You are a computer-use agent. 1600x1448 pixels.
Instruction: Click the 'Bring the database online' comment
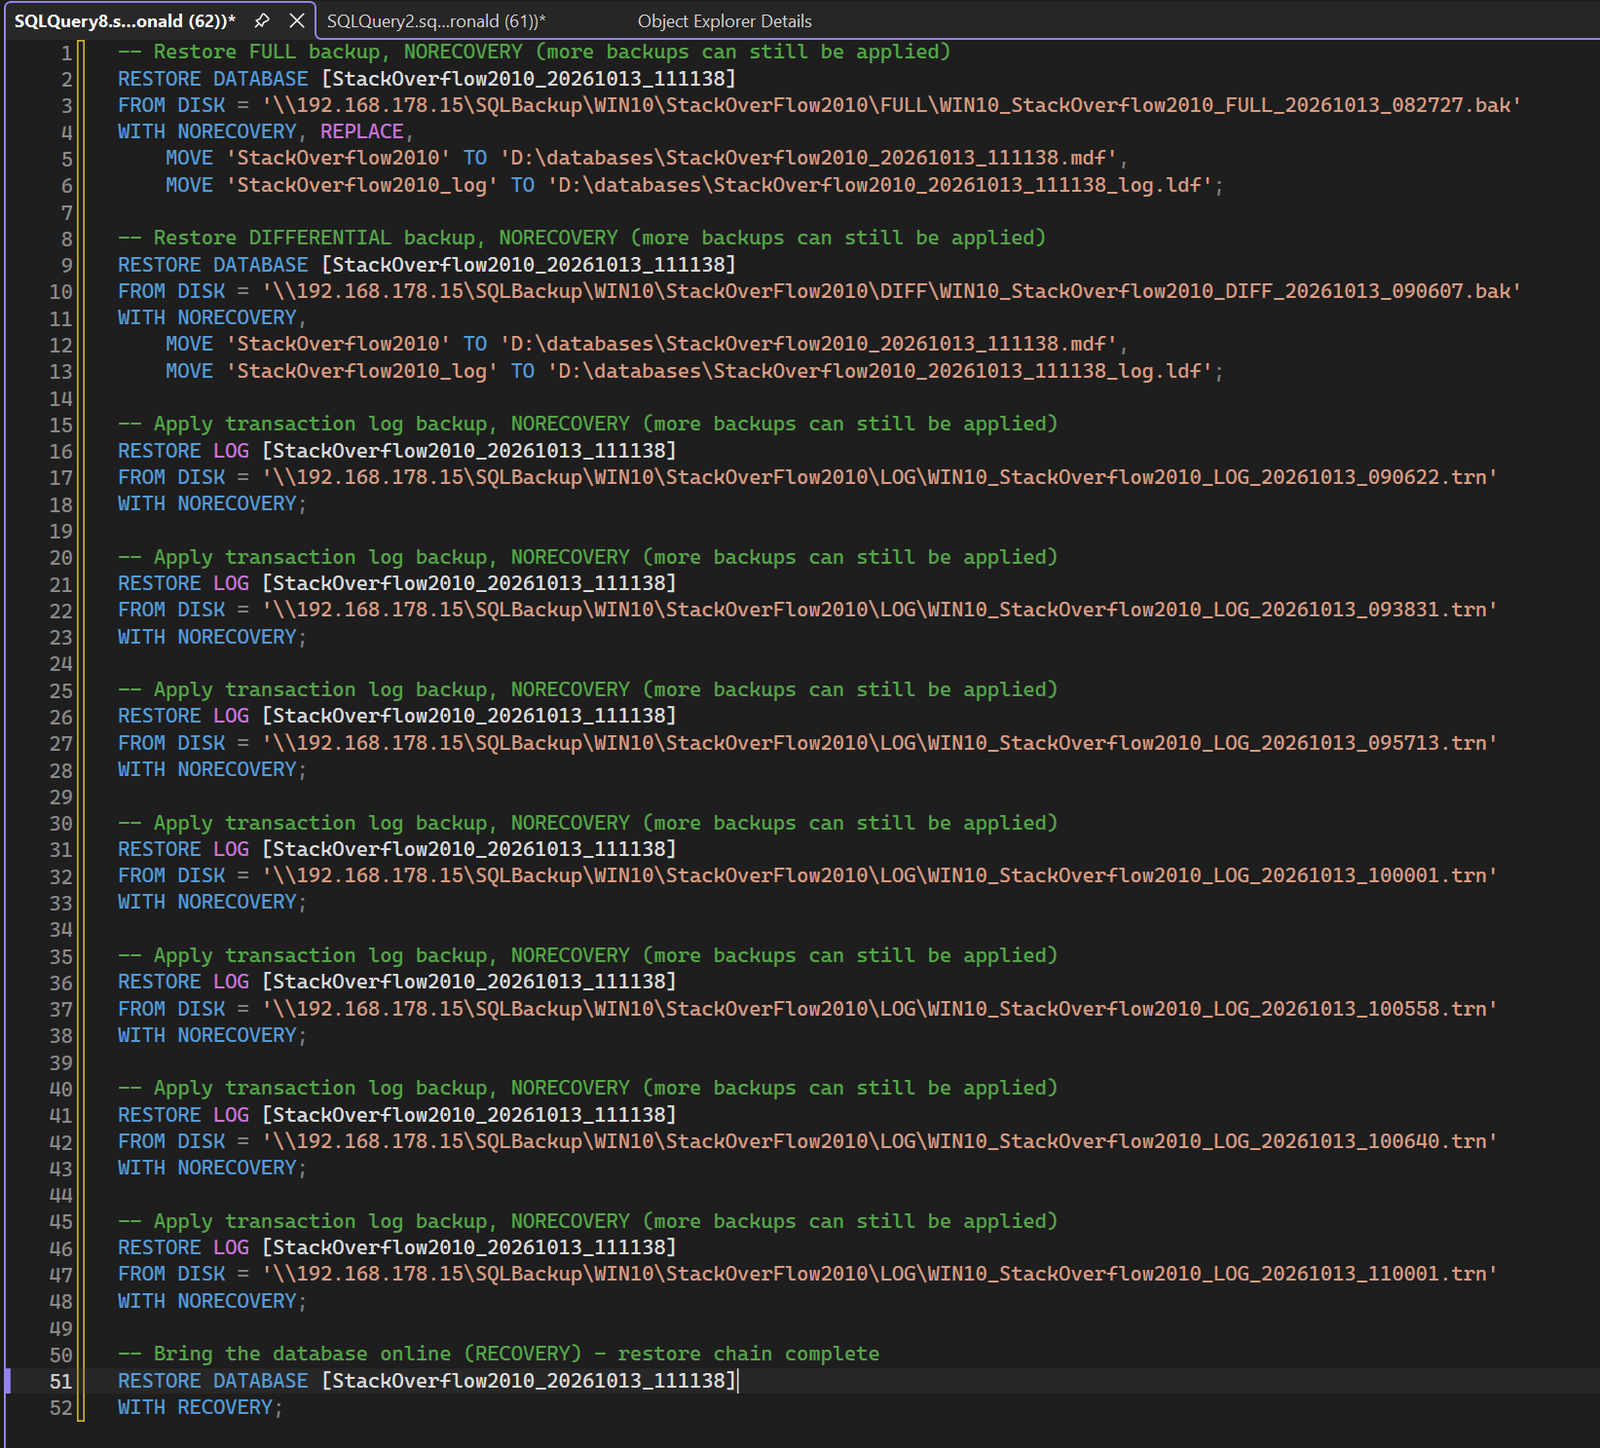(499, 1354)
